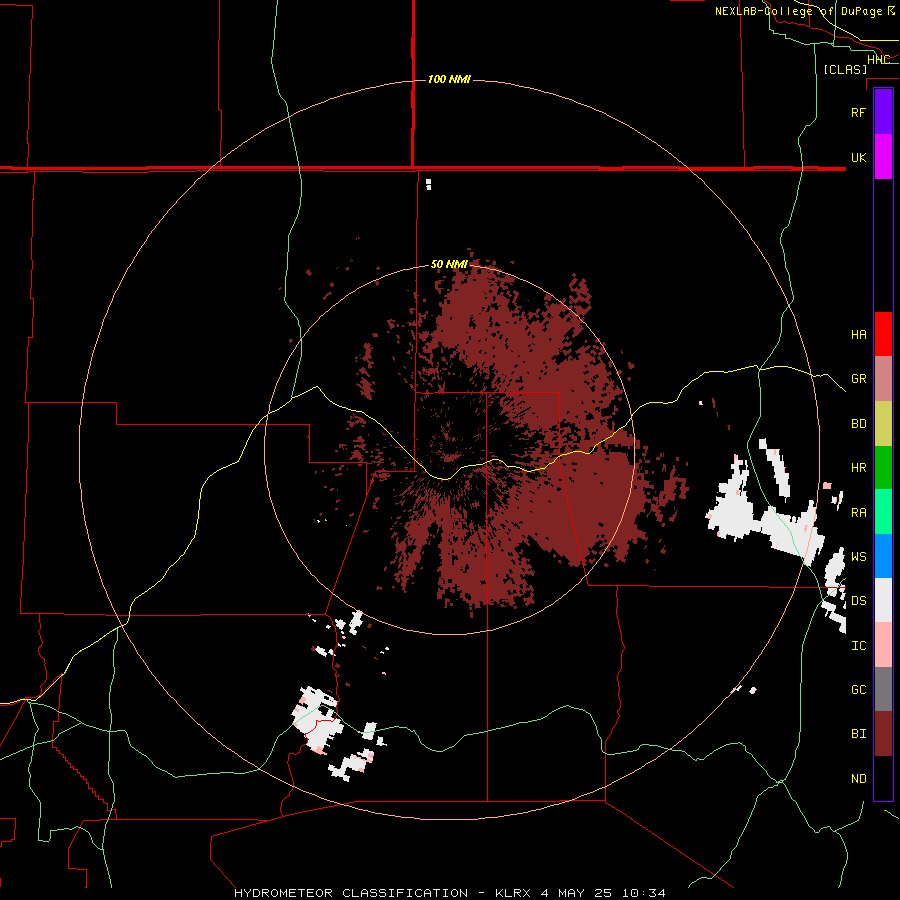Screen dimensions: 900x900
Task: Click the [CLAS] label above the legend
Action: click(845, 69)
